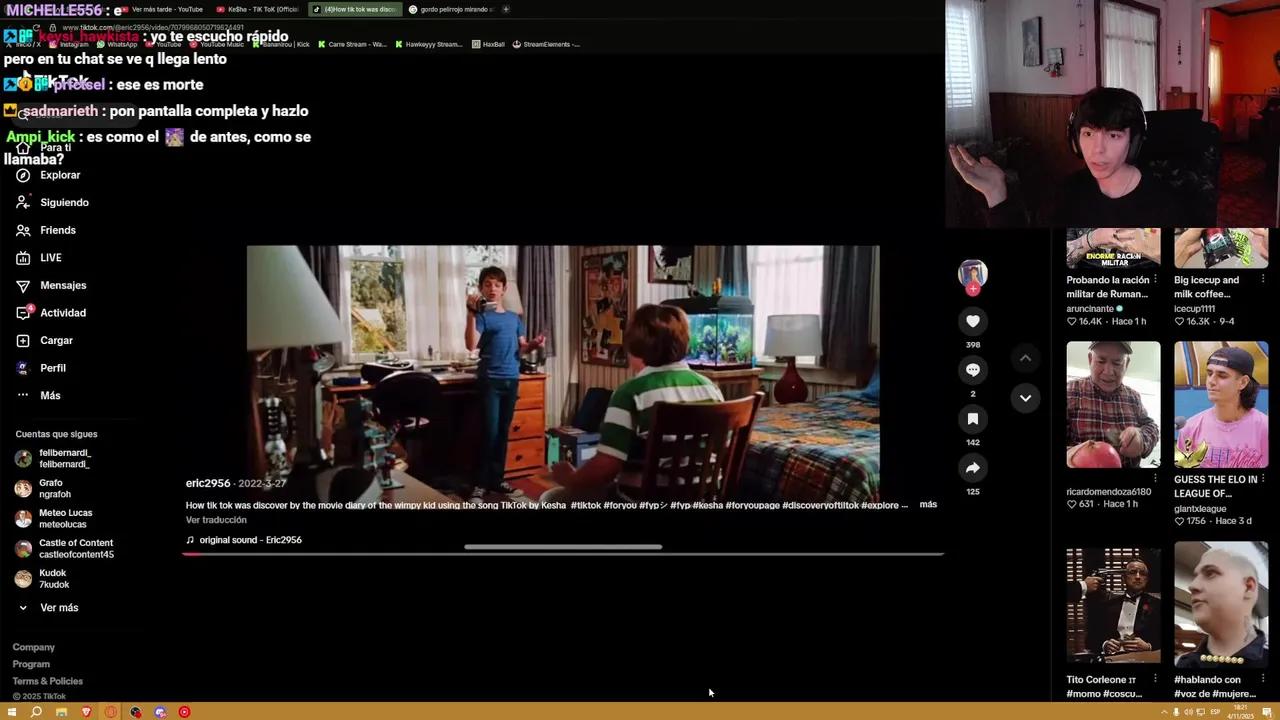Image resolution: width=1280 pixels, height=720 pixels.
Task: Open a new browser tab
Action: coord(506,9)
